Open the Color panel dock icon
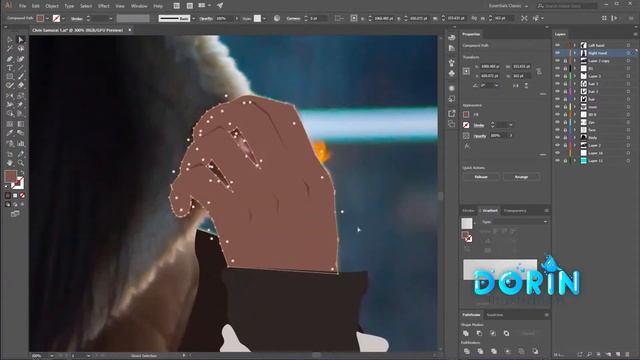This screenshot has width=640, height=360. [x=452, y=38]
